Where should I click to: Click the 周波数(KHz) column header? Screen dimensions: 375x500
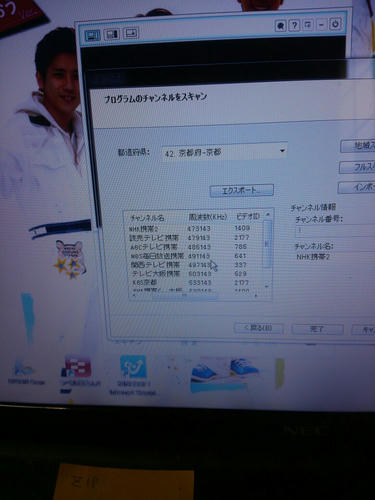(208, 217)
